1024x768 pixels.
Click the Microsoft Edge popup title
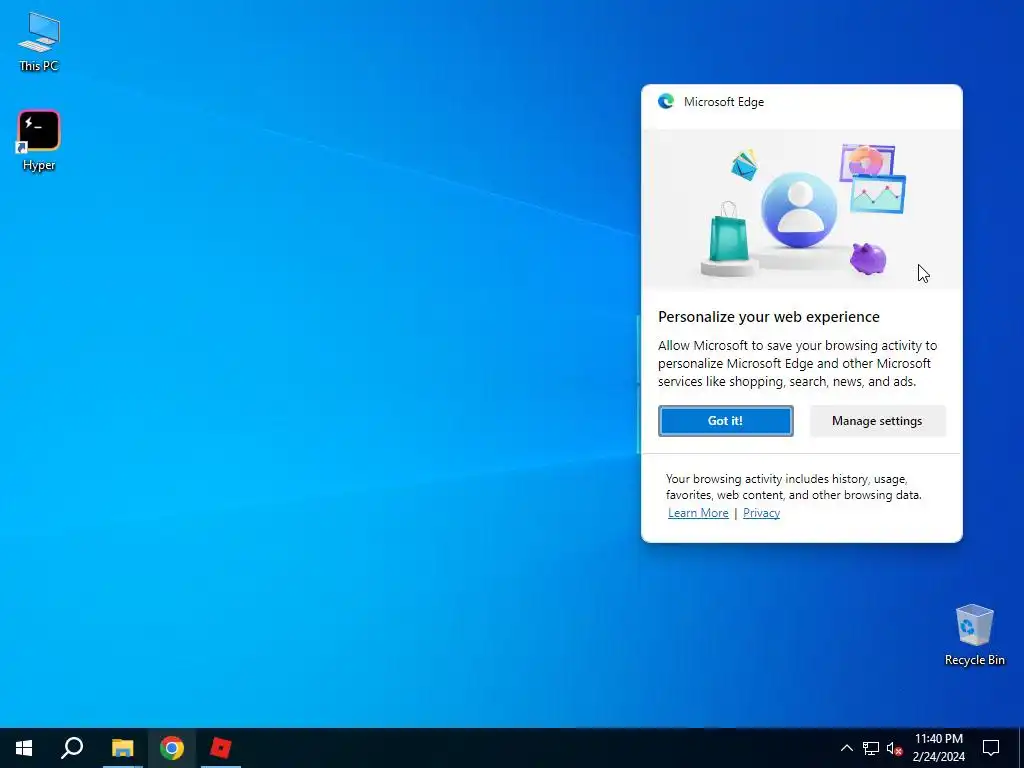724,102
